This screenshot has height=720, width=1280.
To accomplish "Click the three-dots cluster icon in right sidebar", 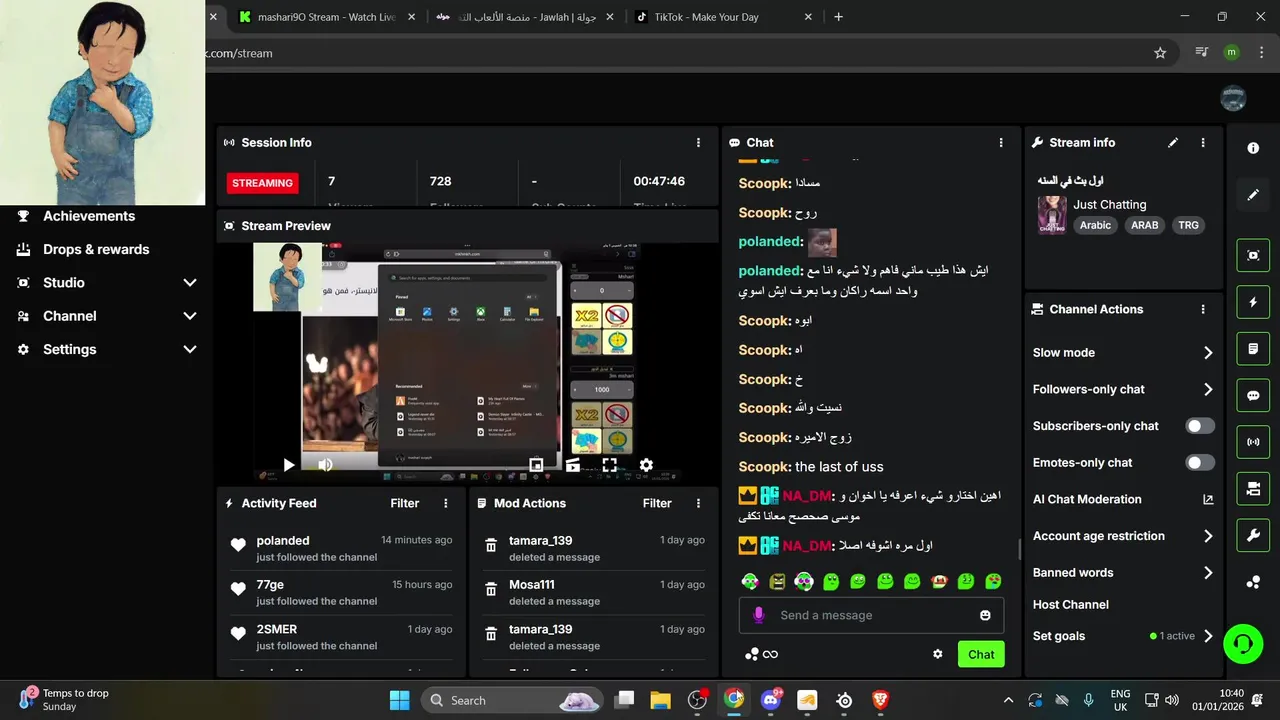I will click(1253, 582).
